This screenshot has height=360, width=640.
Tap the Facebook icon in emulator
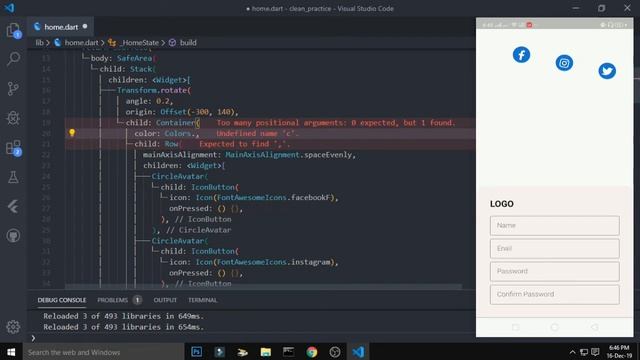tap(521, 55)
